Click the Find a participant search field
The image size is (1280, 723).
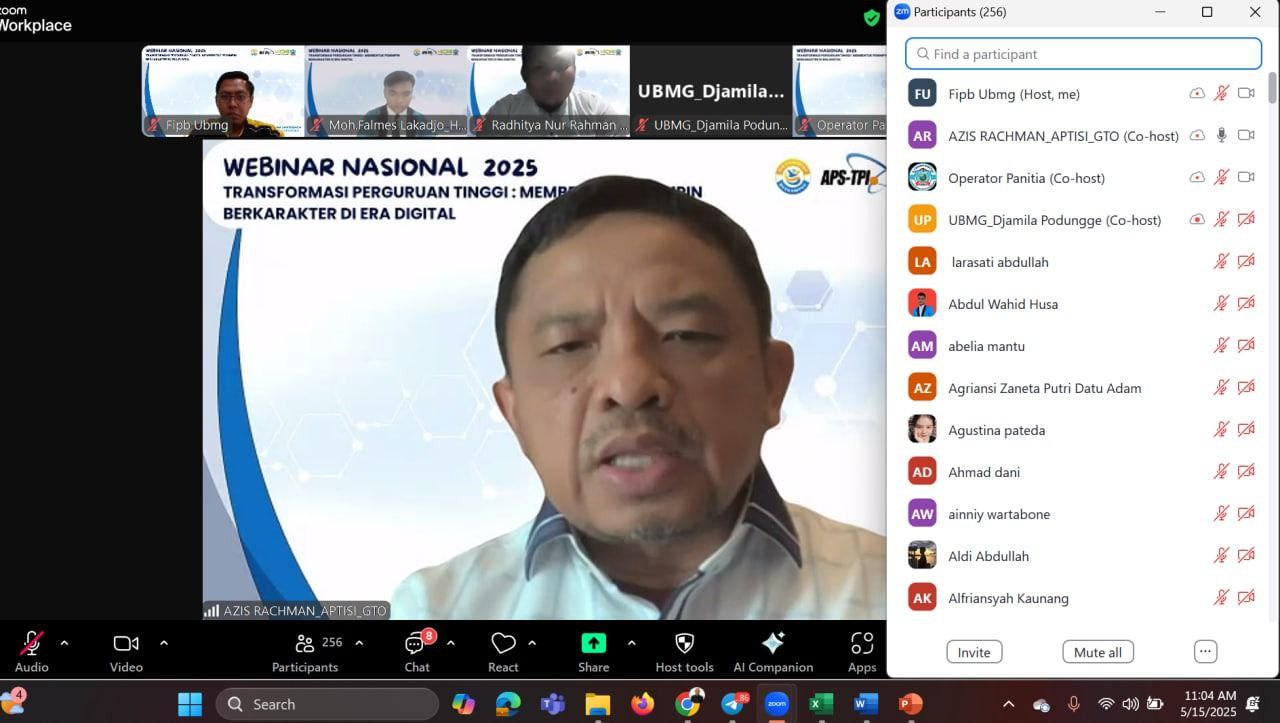(1082, 52)
